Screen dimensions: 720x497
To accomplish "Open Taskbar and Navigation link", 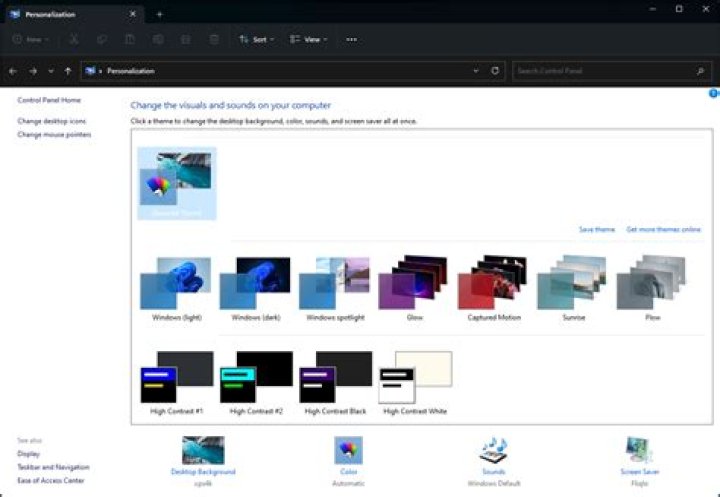I will [x=53, y=467].
